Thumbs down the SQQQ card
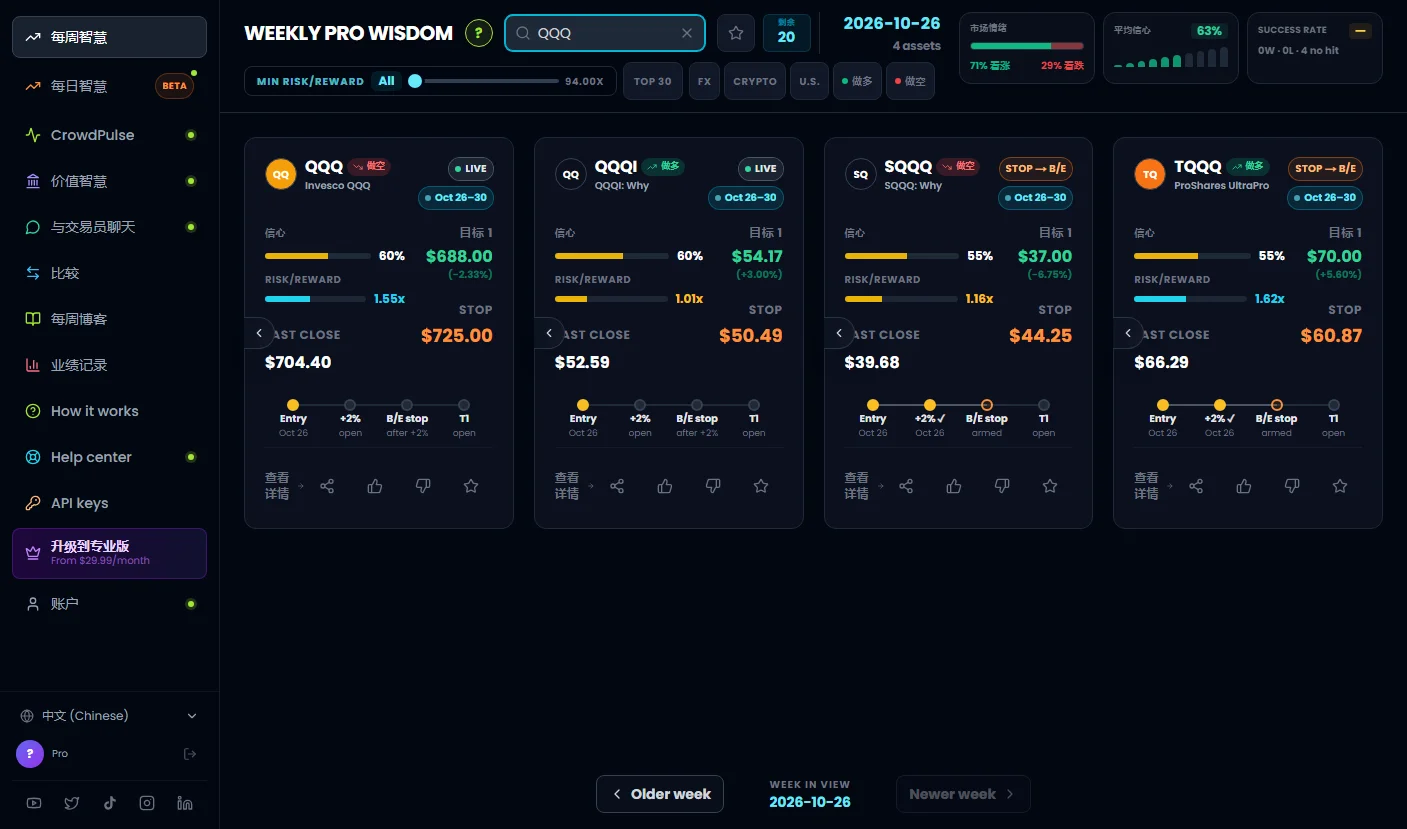The height and width of the screenshot is (829, 1407). (1002, 486)
